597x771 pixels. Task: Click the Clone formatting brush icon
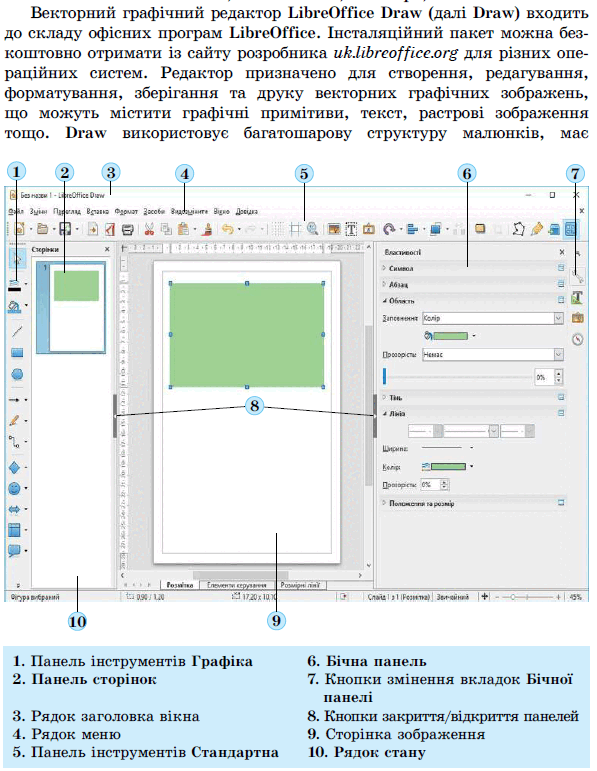click(208, 229)
